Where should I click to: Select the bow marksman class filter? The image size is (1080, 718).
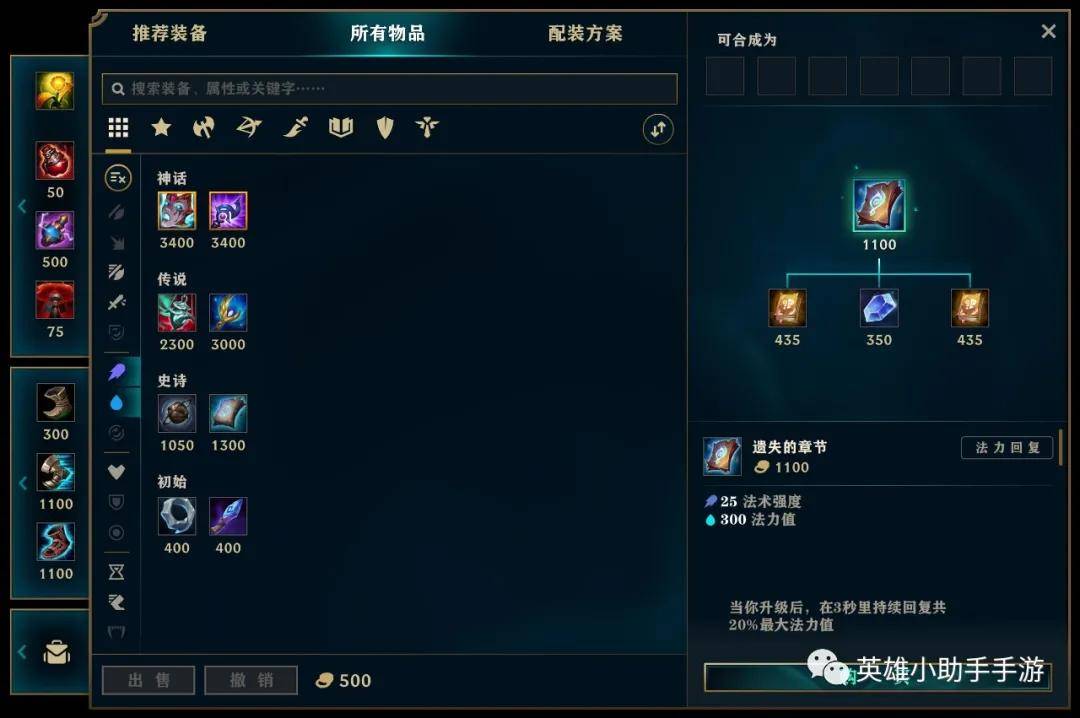[x=249, y=127]
